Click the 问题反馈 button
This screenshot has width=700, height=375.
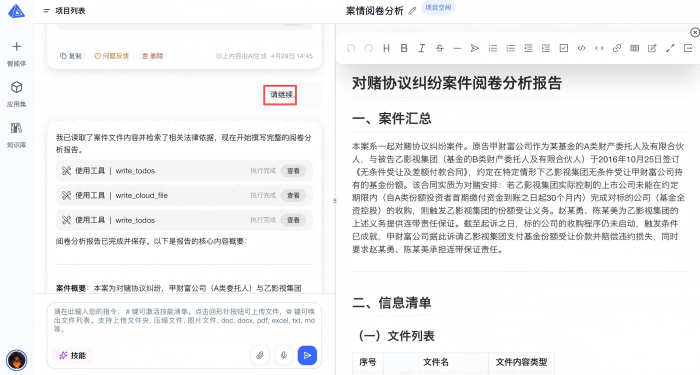tap(111, 56)
